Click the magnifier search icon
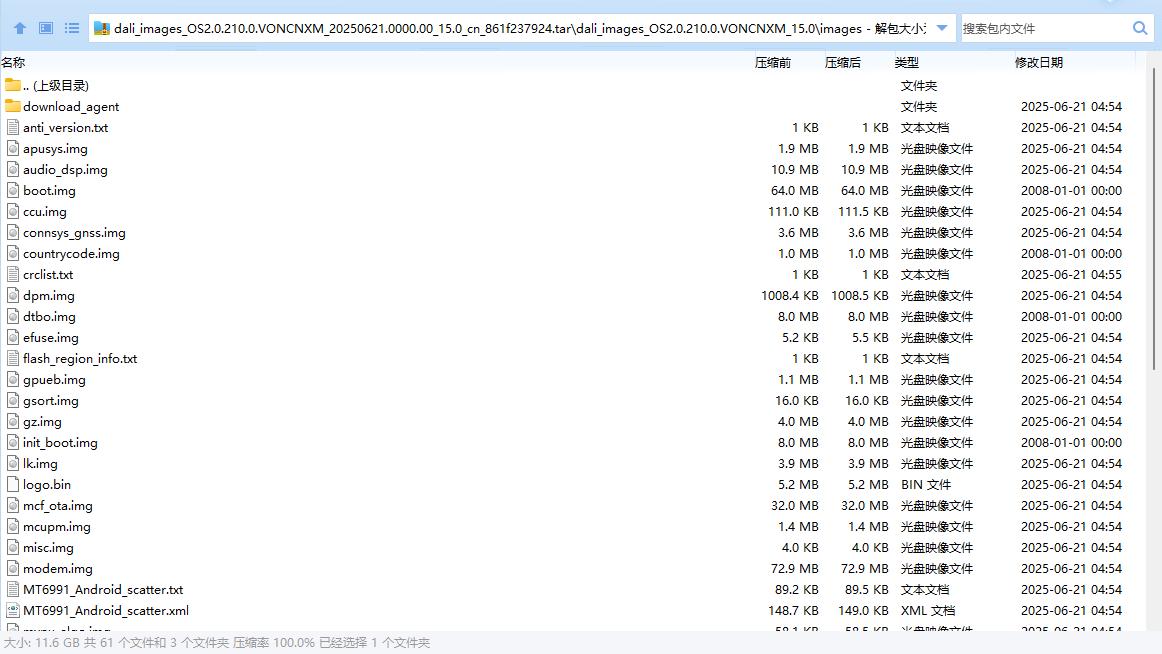Viewport: 1162px width, 654px height. (1140, 28)
